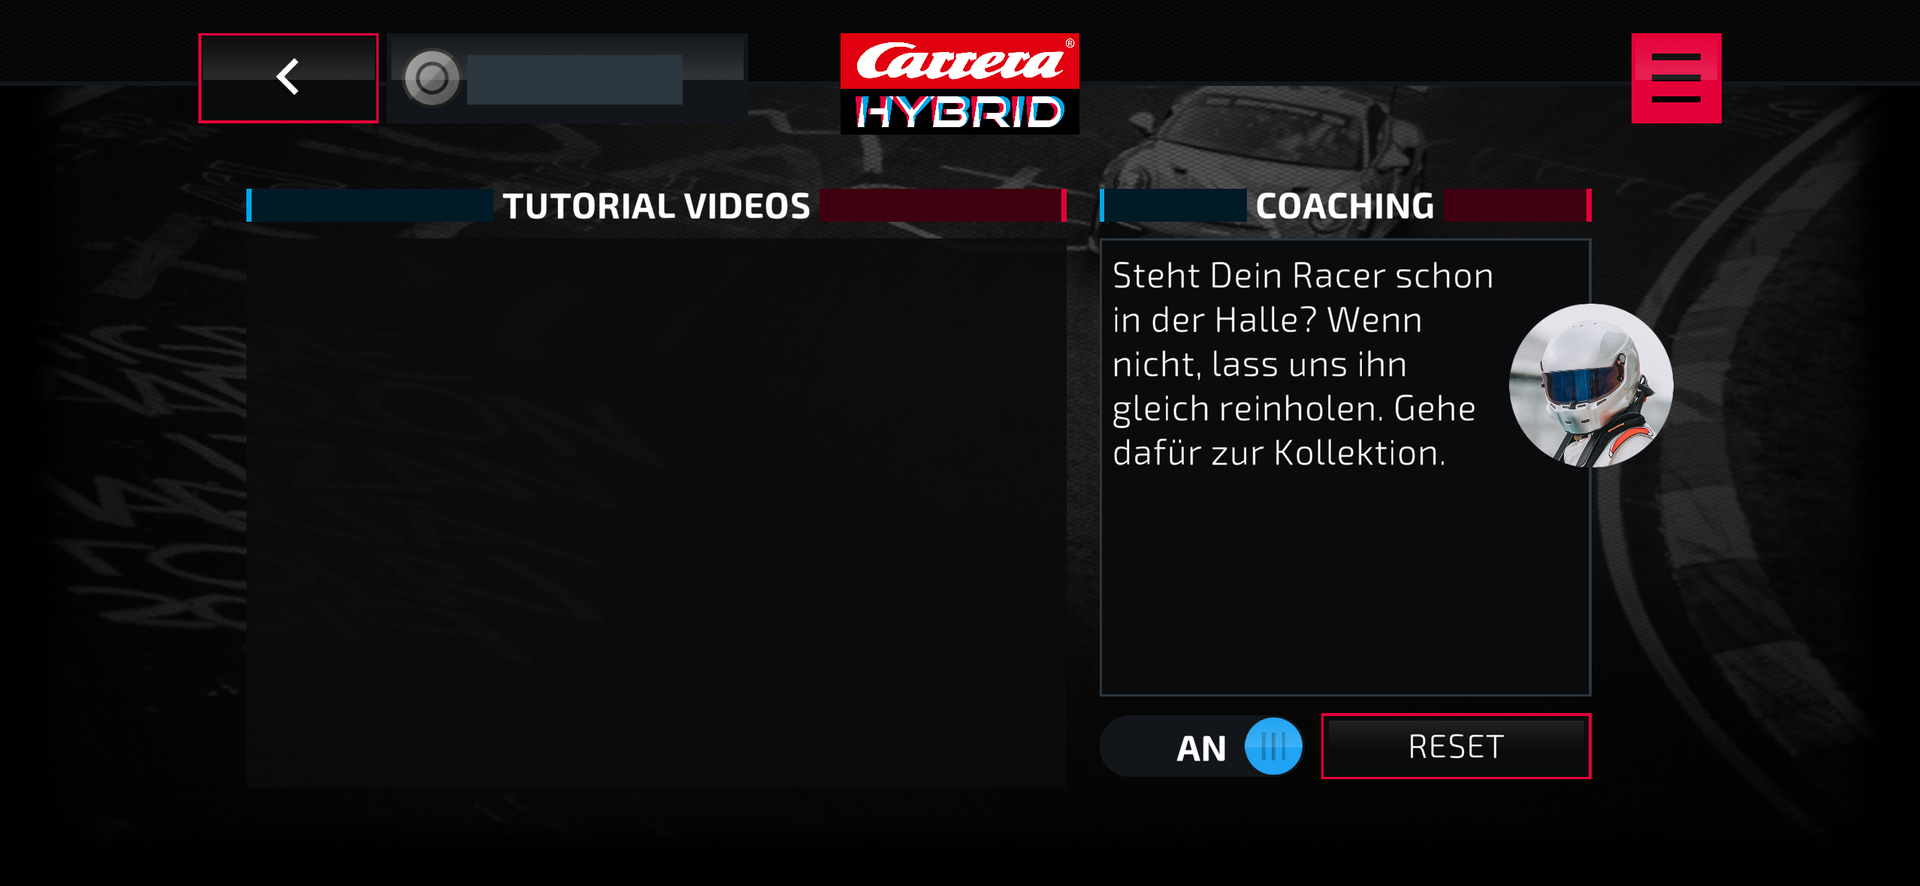Click the HYBRID word in the logo
This screenshot has width=1920, height=886.
pyautogui.click(x=960, y=112)
